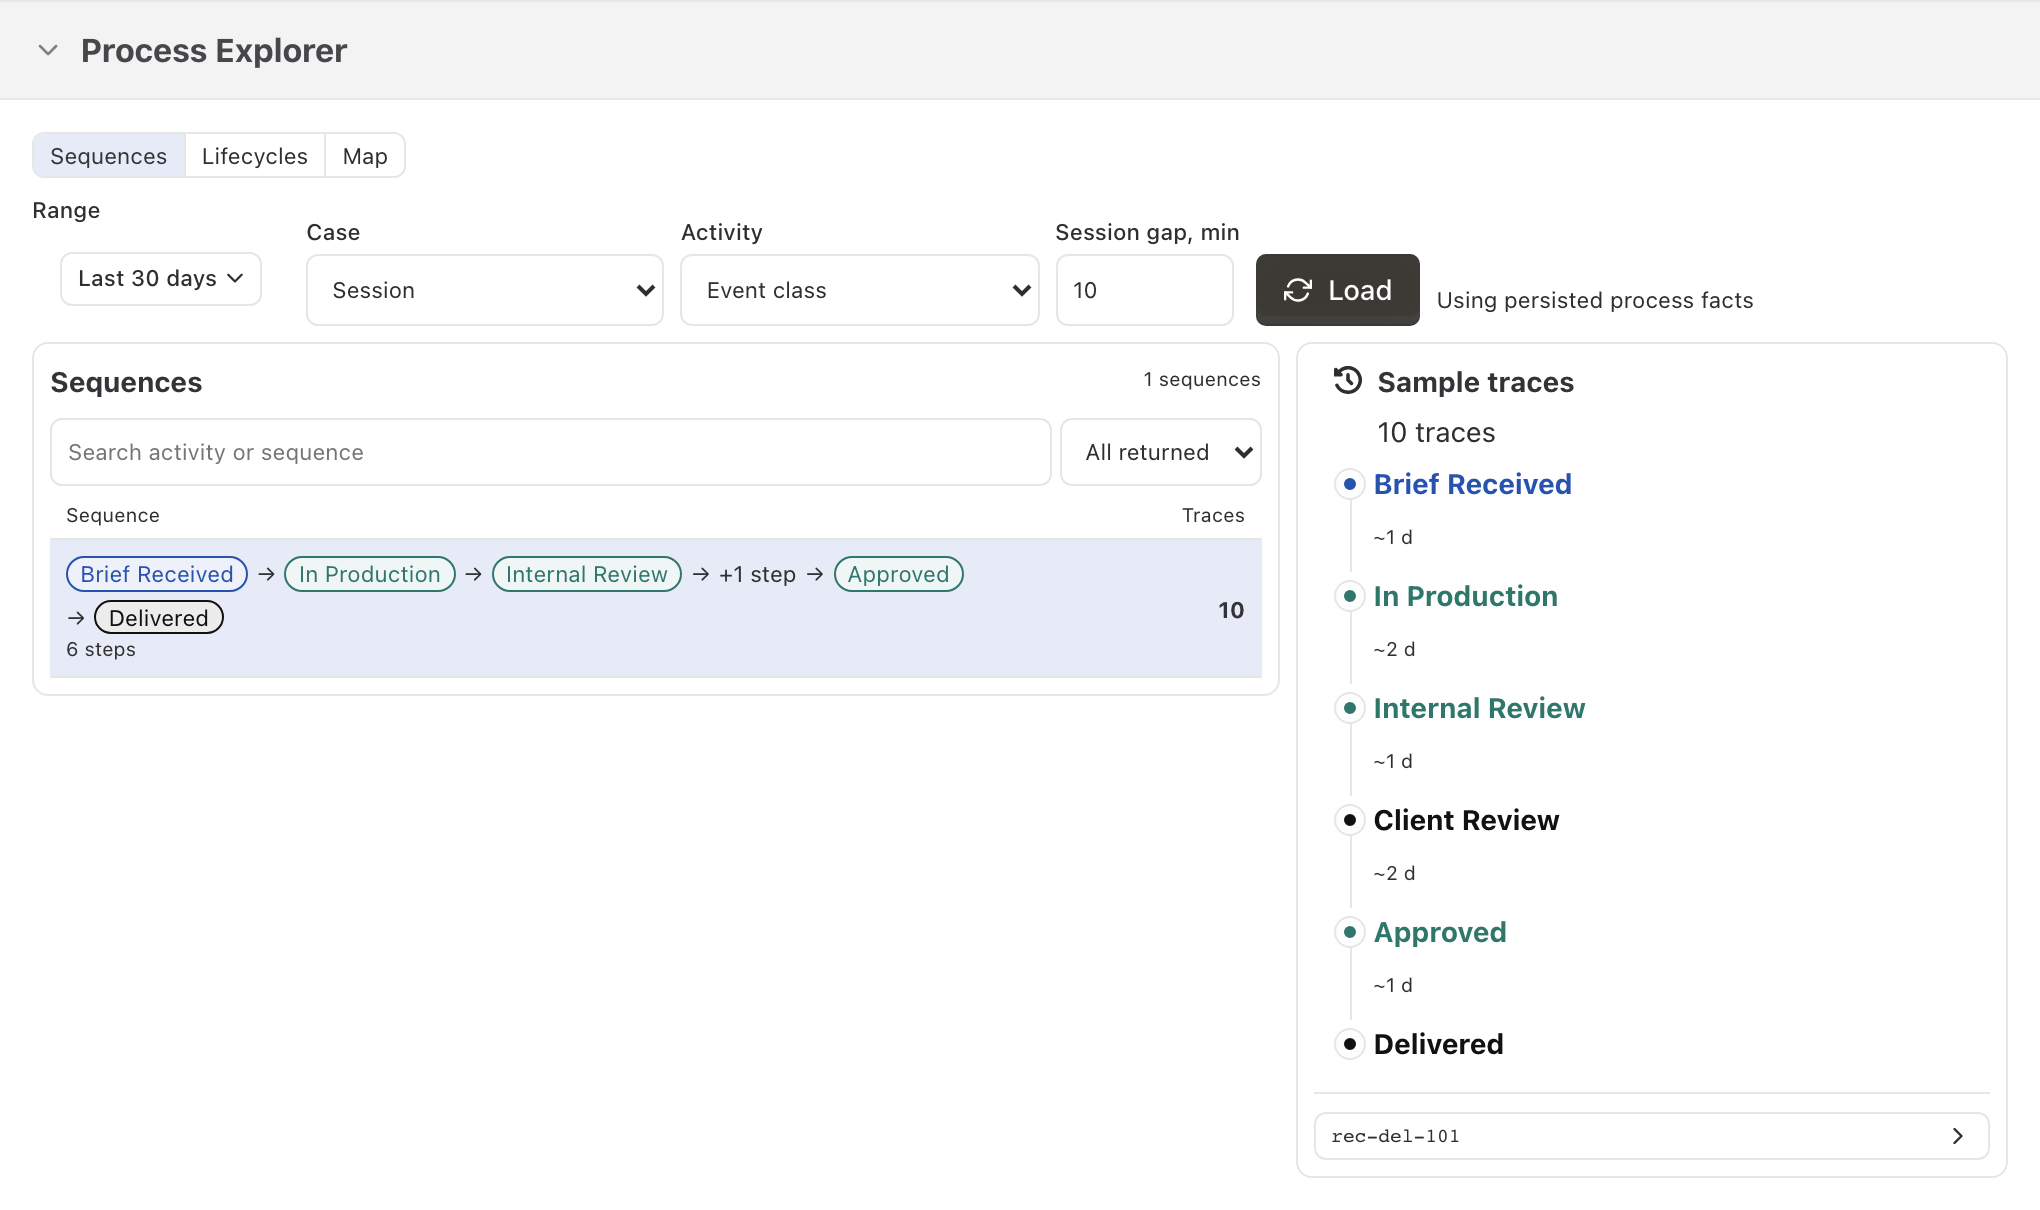Open the Activity dropdown set to Event class
2040x1210 pixels.
(x=860, y=290)
